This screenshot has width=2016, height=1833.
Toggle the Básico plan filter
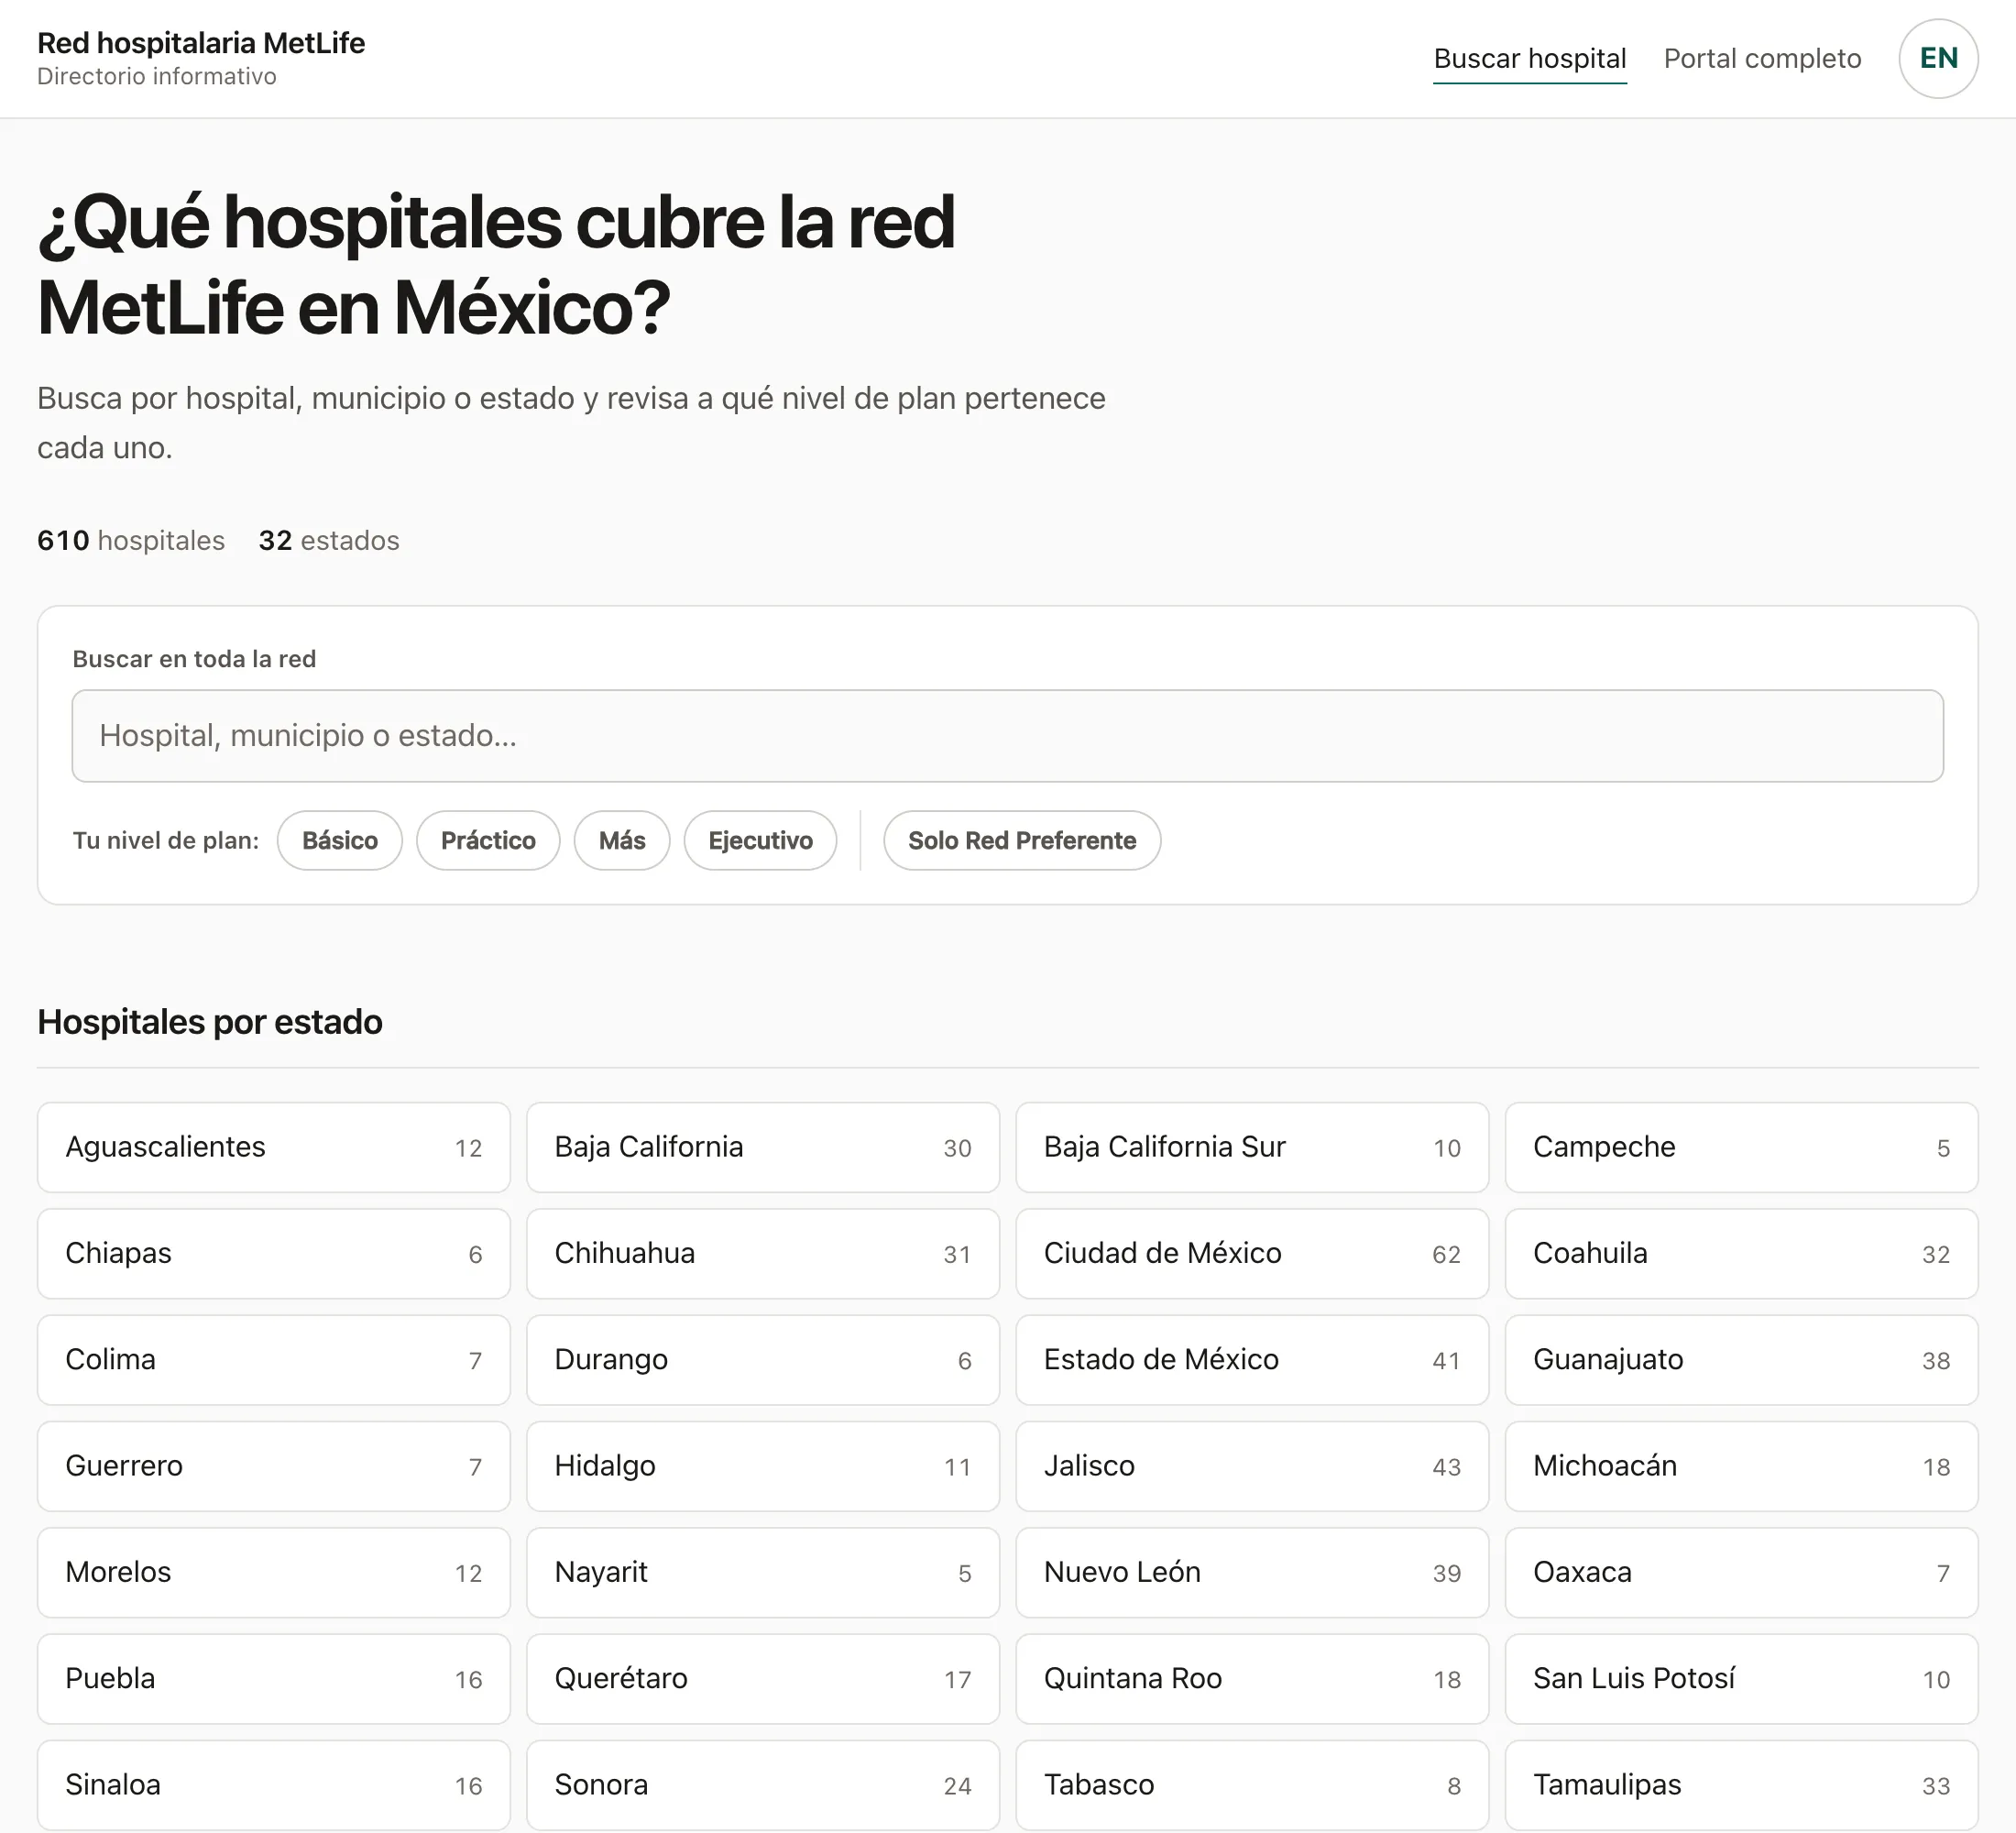point(340,840)
